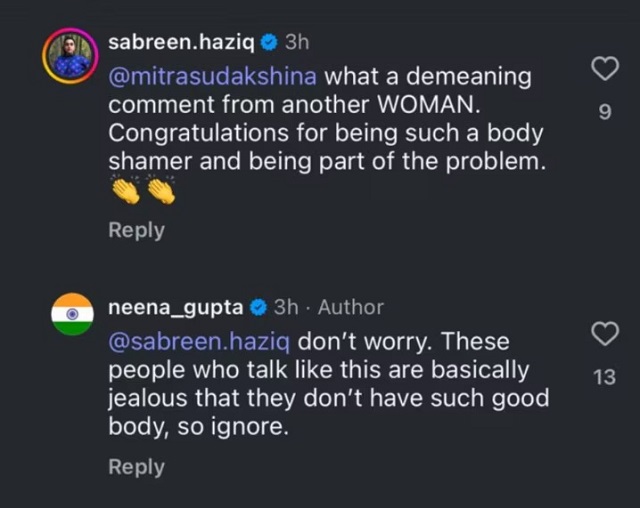640x508 pixels.
Task: Click the Author label
Action: pyautogui.click(x=351, y=307)
